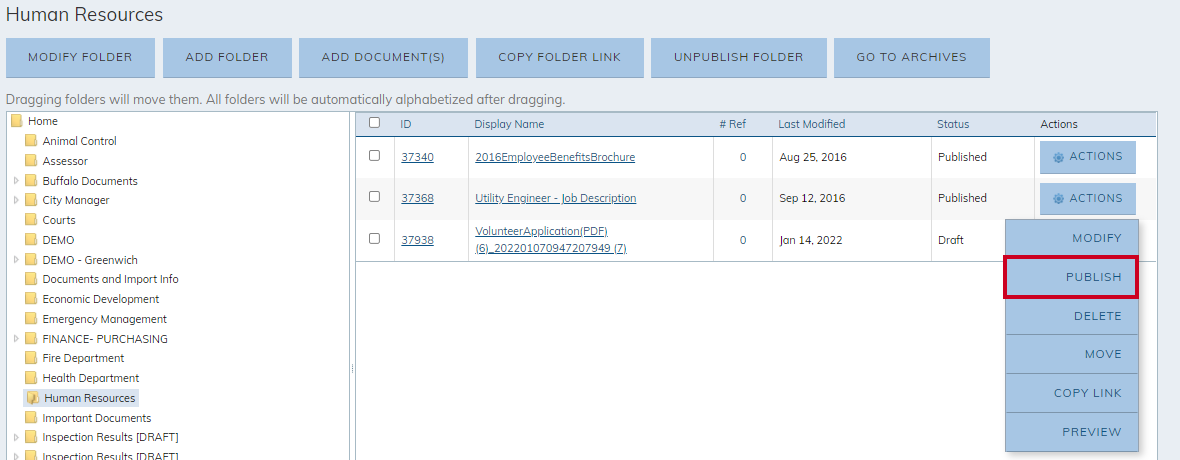Open document ID 37368 link

click(x=417, y=198)
